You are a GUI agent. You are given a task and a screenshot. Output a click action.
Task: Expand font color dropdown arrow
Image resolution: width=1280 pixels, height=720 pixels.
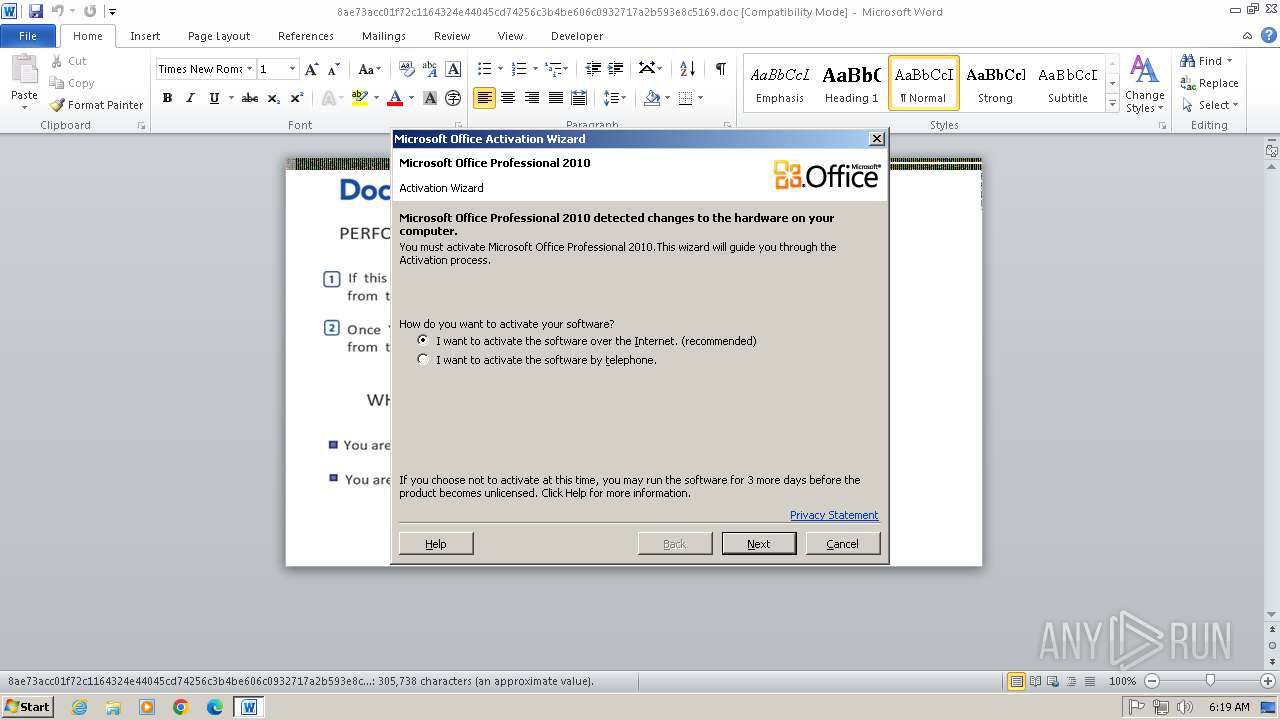(x=411, y=98)
